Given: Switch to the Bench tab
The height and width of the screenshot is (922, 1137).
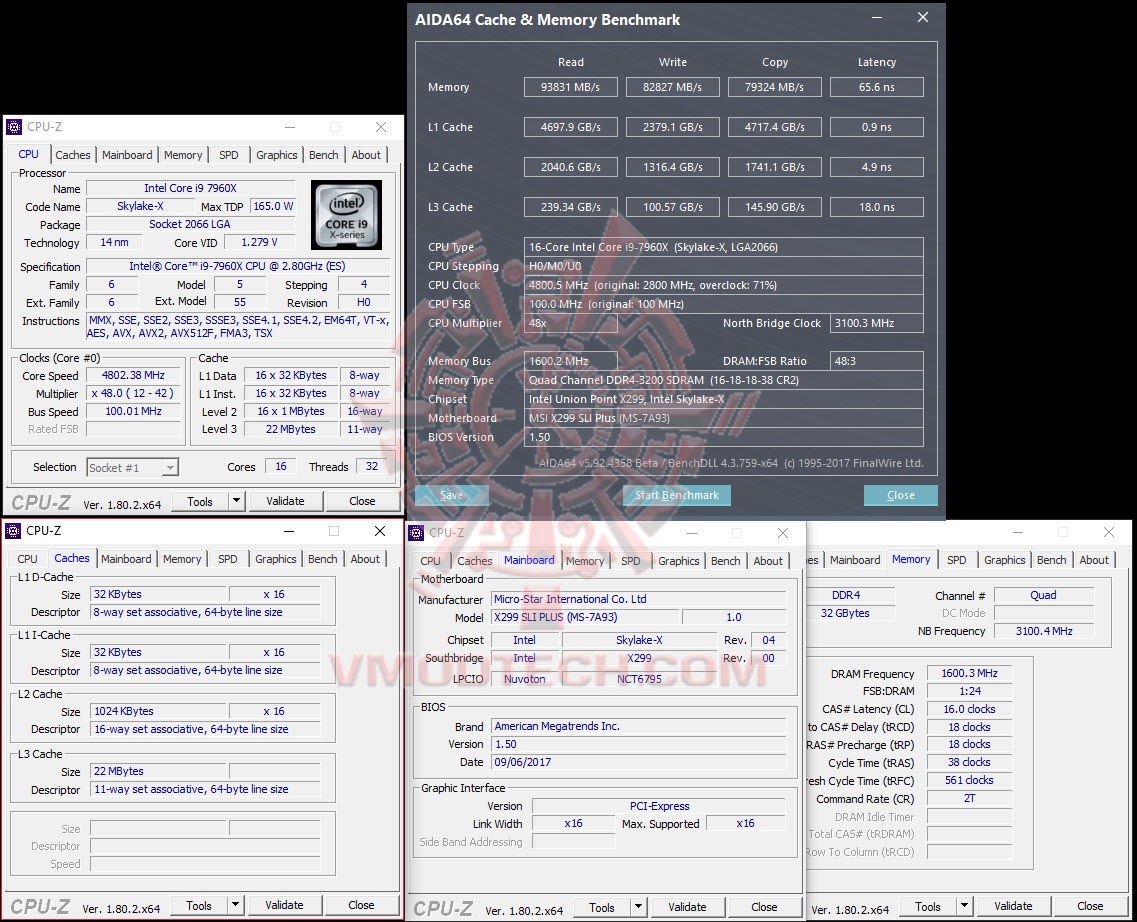Looking at the screenshot, I should (x=323, y=154).
